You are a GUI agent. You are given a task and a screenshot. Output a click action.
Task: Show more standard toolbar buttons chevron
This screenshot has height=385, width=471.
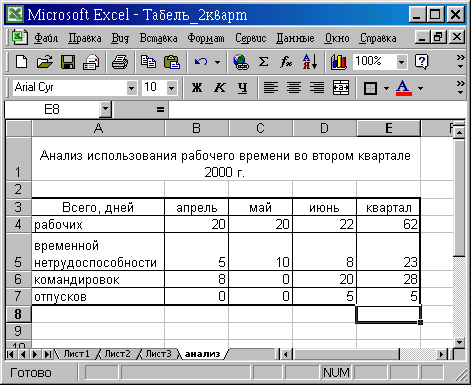point(461,61)
